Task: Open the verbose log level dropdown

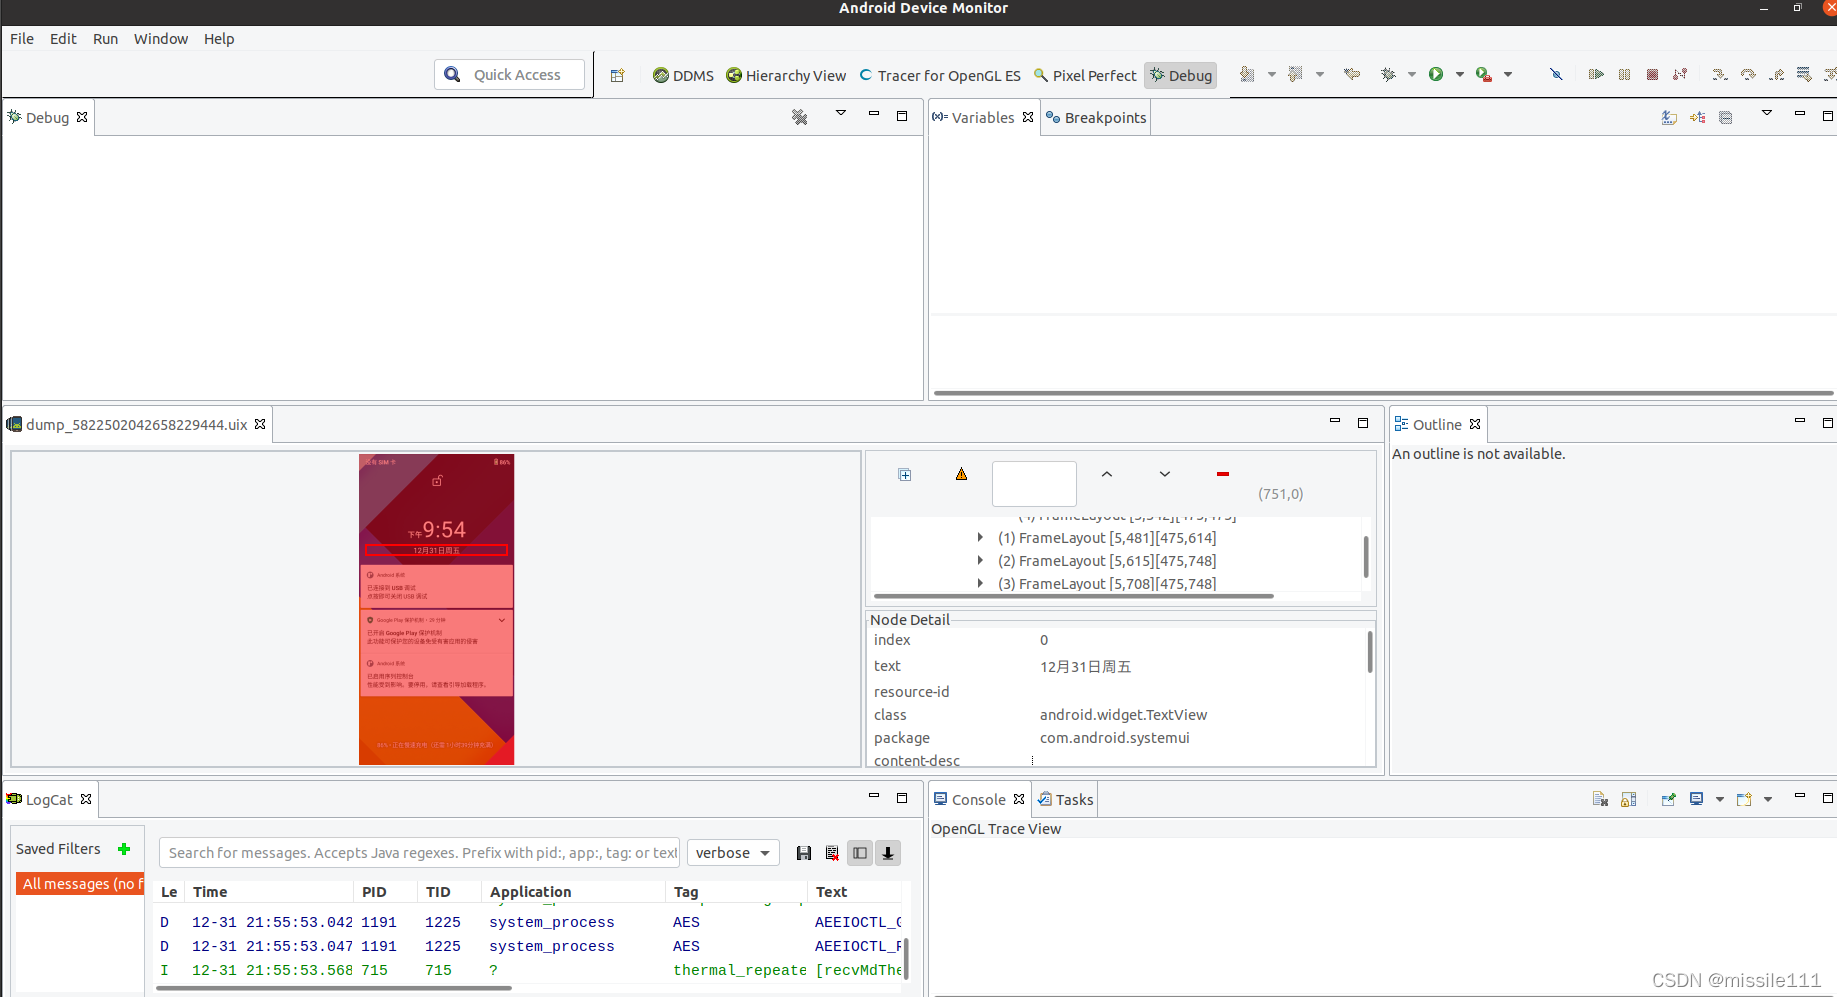Action: tap(733, 852)
